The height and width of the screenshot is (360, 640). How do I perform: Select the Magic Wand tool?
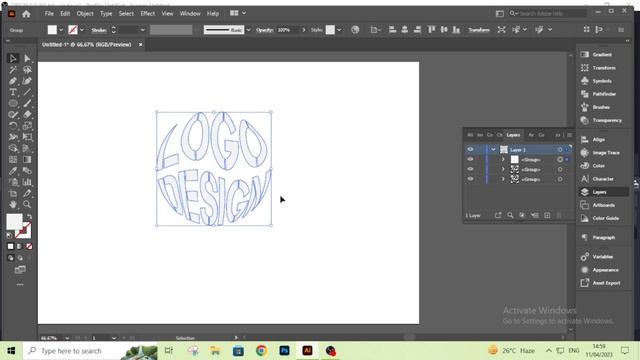click(13, 70)
